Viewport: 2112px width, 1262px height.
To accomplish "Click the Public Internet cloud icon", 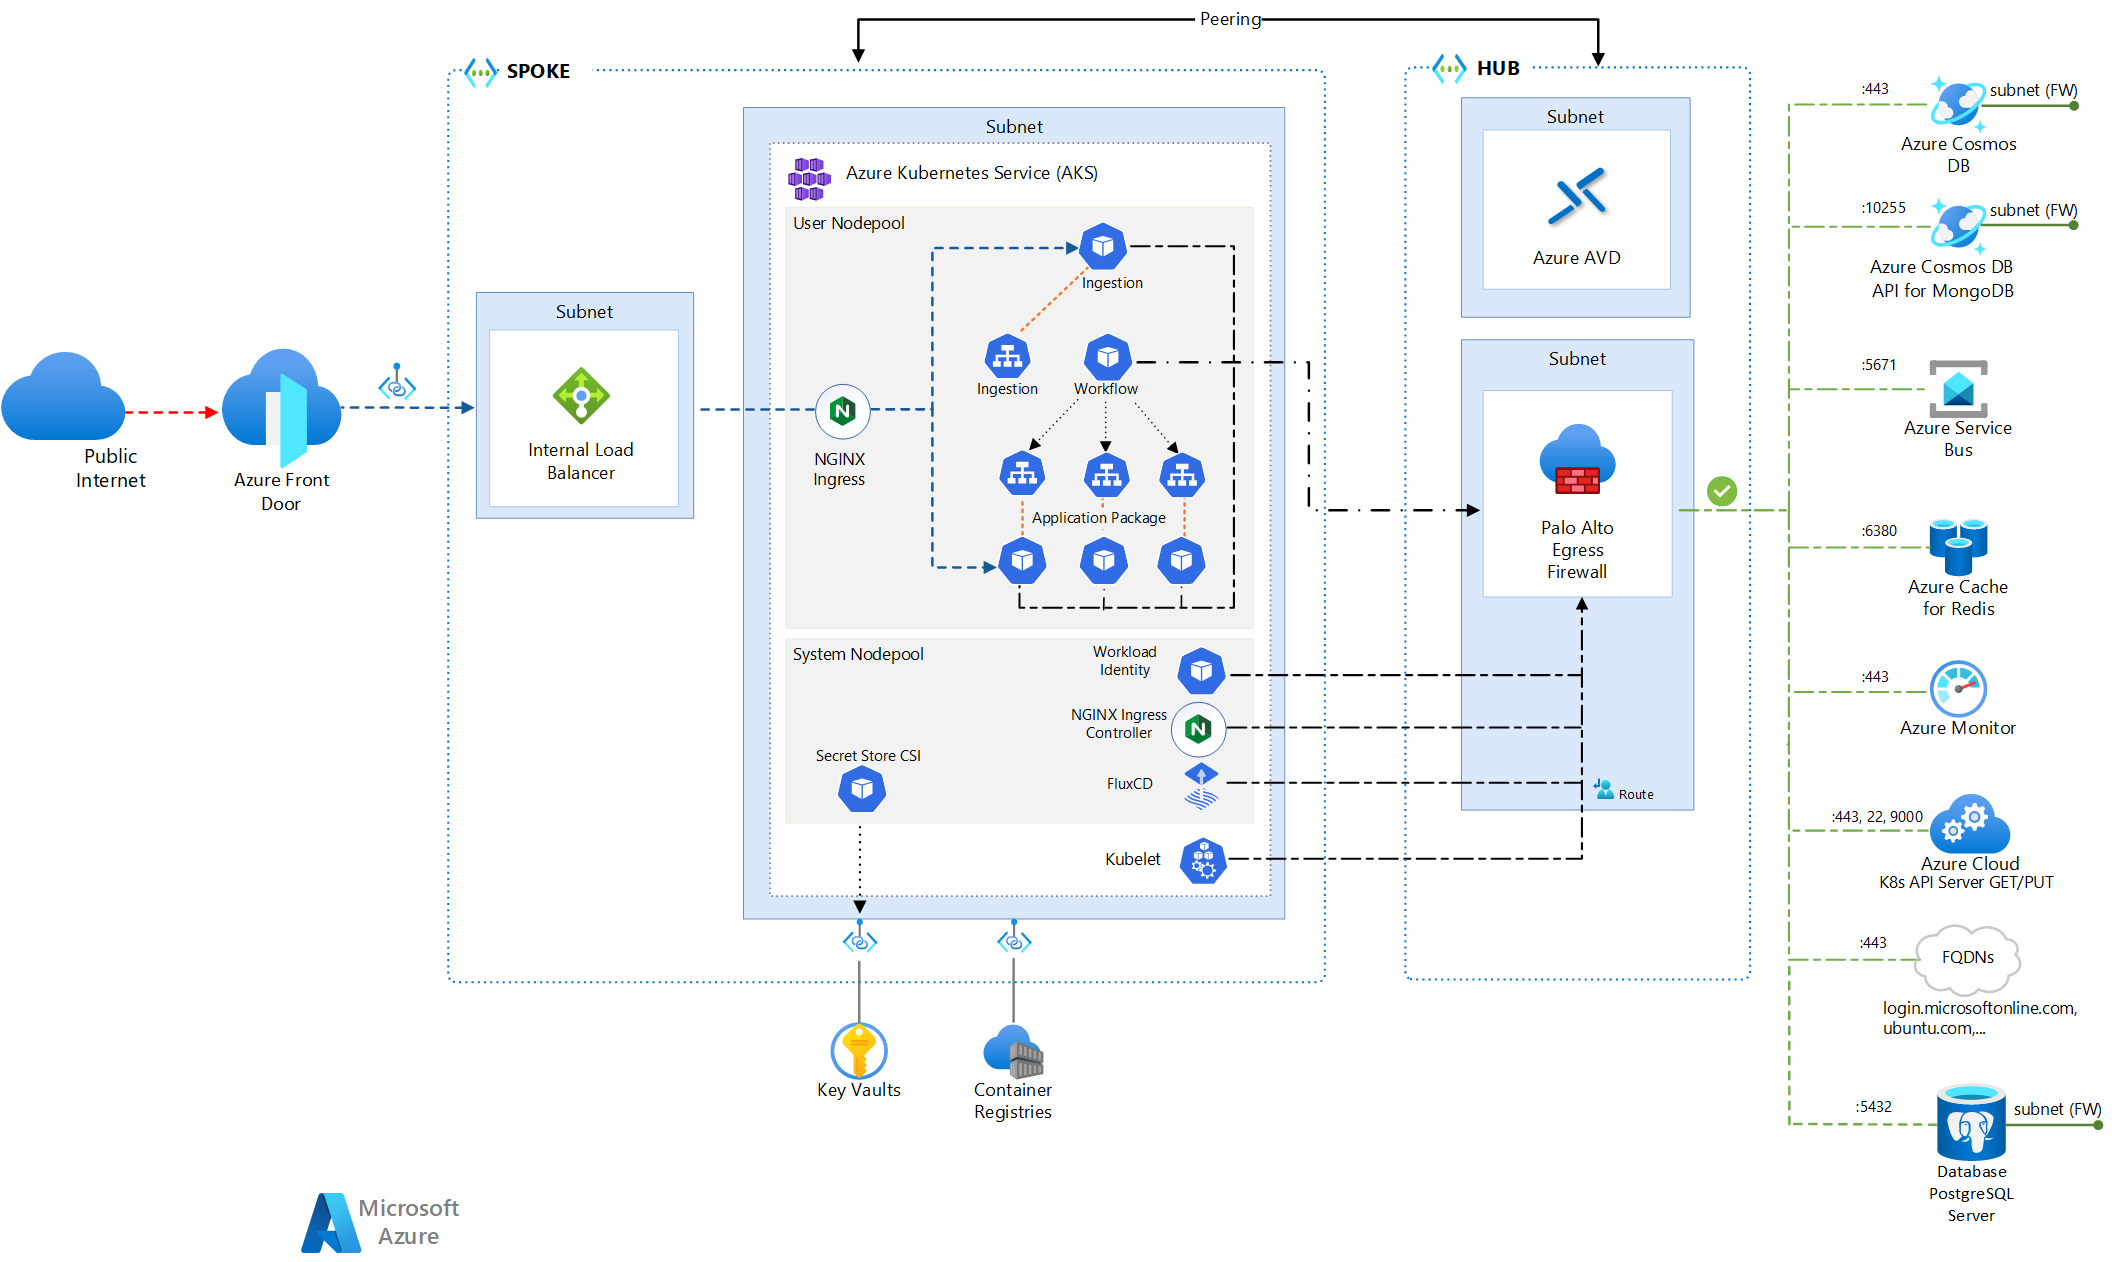I will tap(63, 397).
